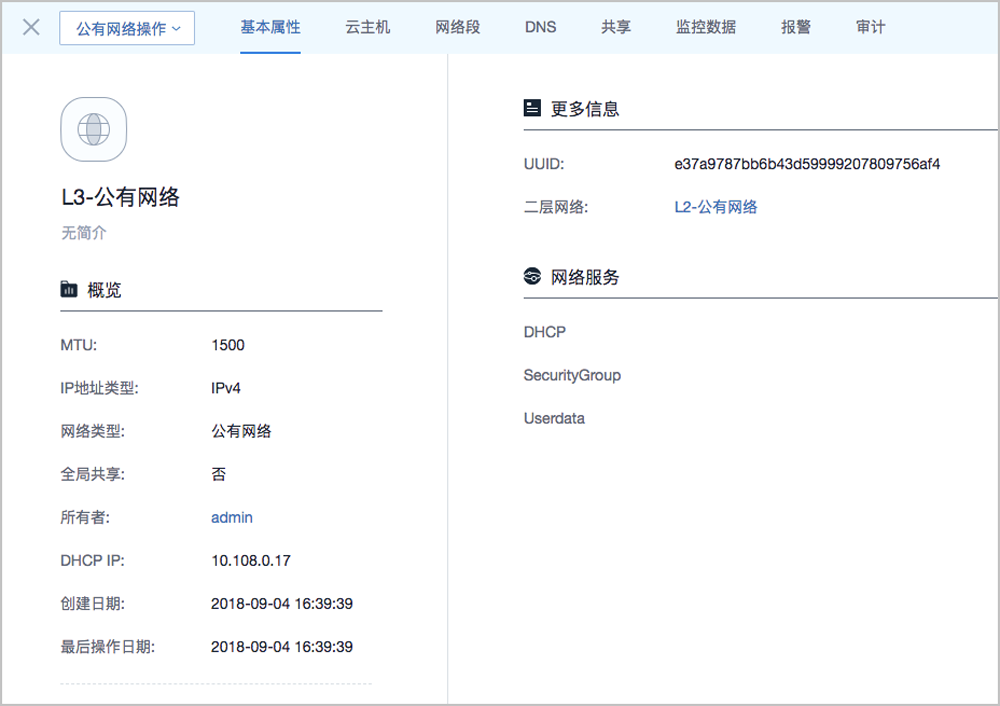Switch to the 网络段 tab
The width and height of the screenshot is (1000, 706).
point(457,27)
